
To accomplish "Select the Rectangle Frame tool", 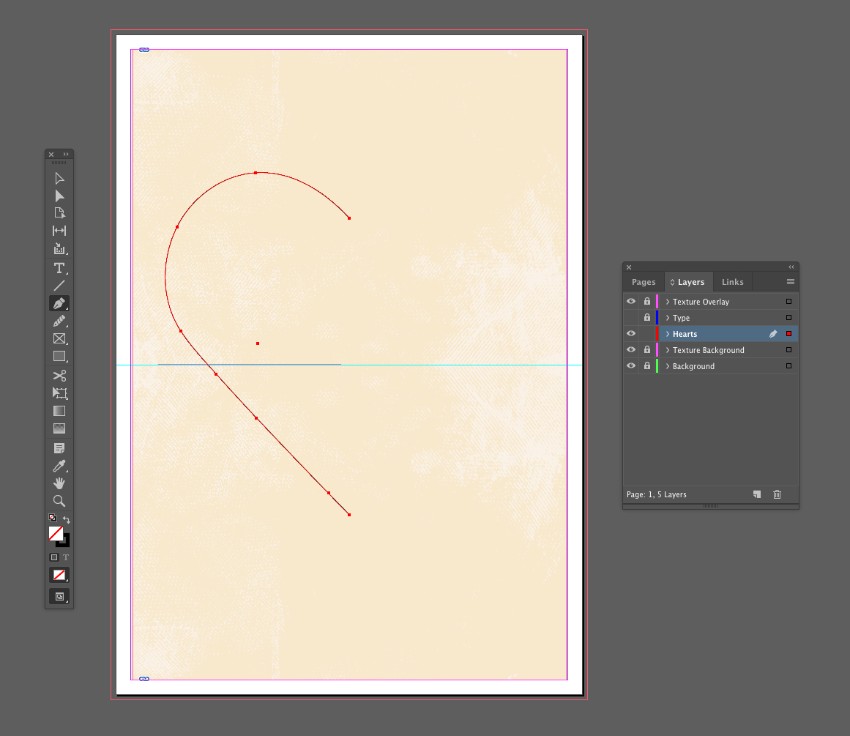I will (x=59, y=339).
